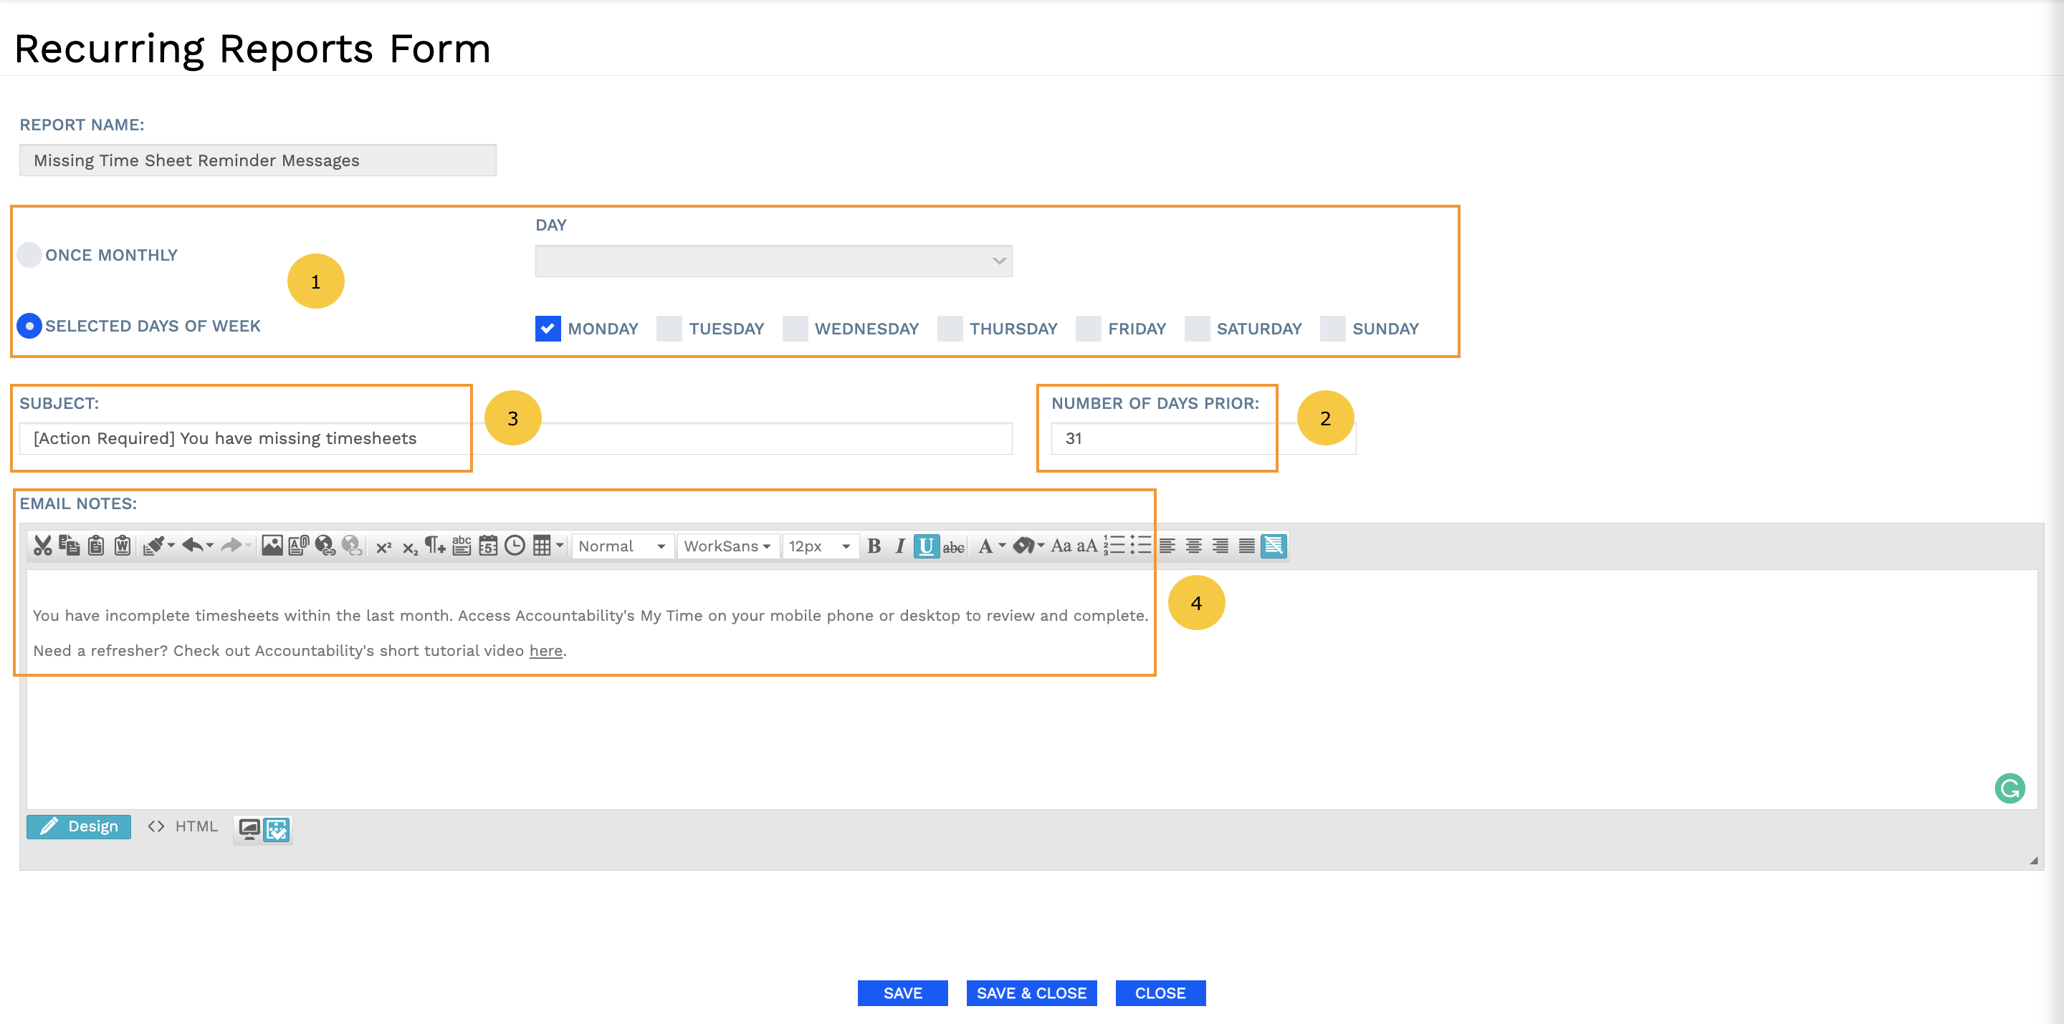Click the Undo icon in the editor
This screenshot has width=2064, height=1024.
tap(194, 546)
